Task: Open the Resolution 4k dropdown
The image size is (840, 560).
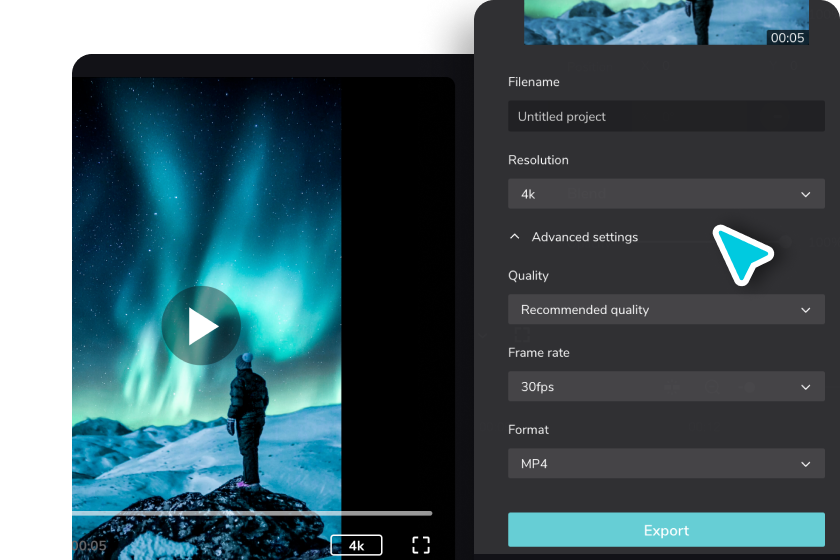Action: [666, 194]
